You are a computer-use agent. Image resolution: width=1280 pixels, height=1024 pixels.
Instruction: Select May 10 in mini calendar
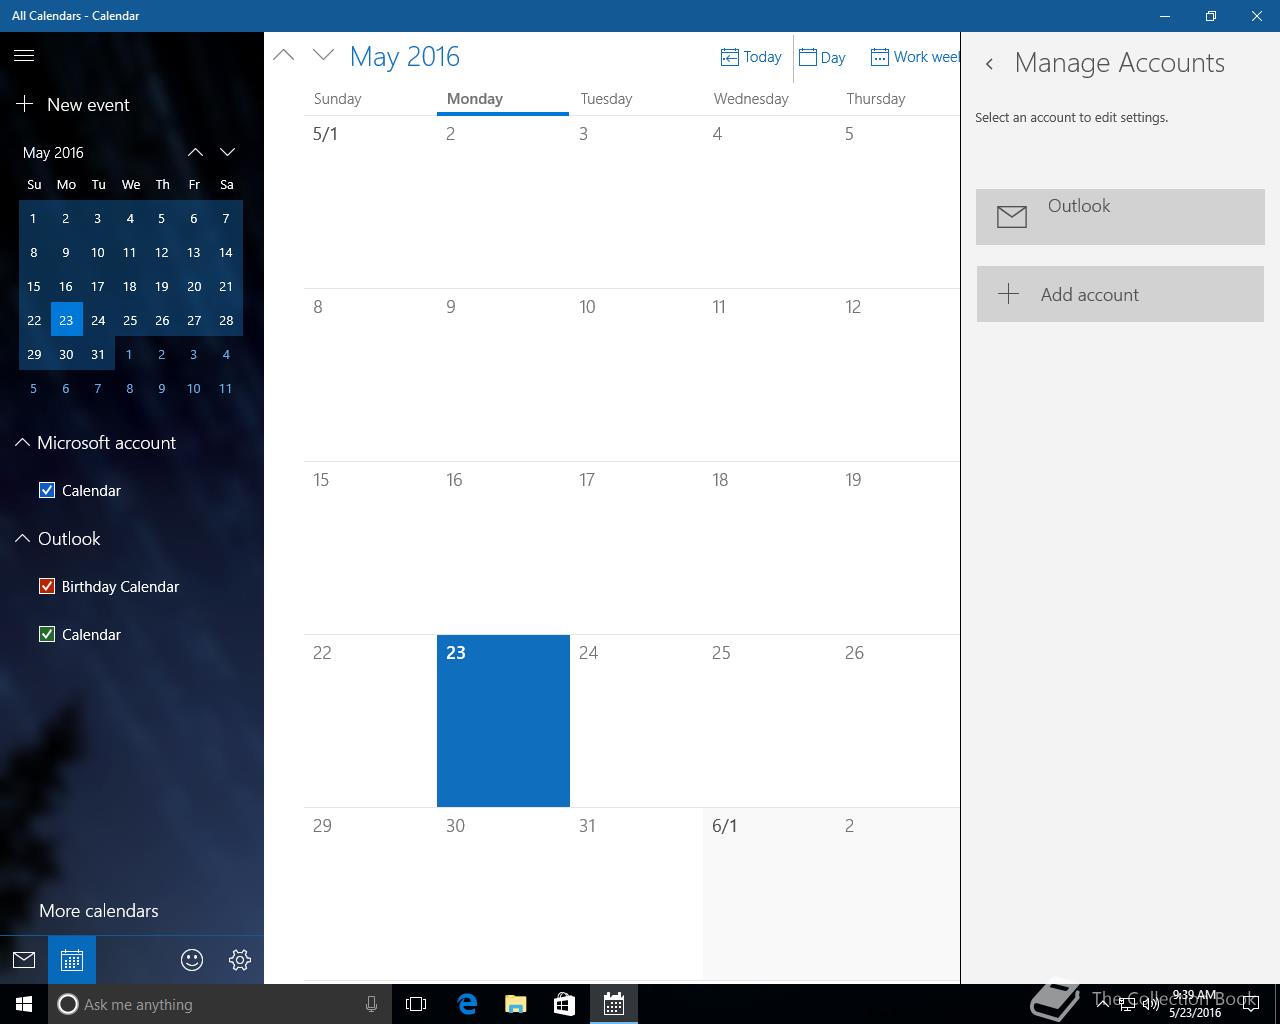(98, 252)
